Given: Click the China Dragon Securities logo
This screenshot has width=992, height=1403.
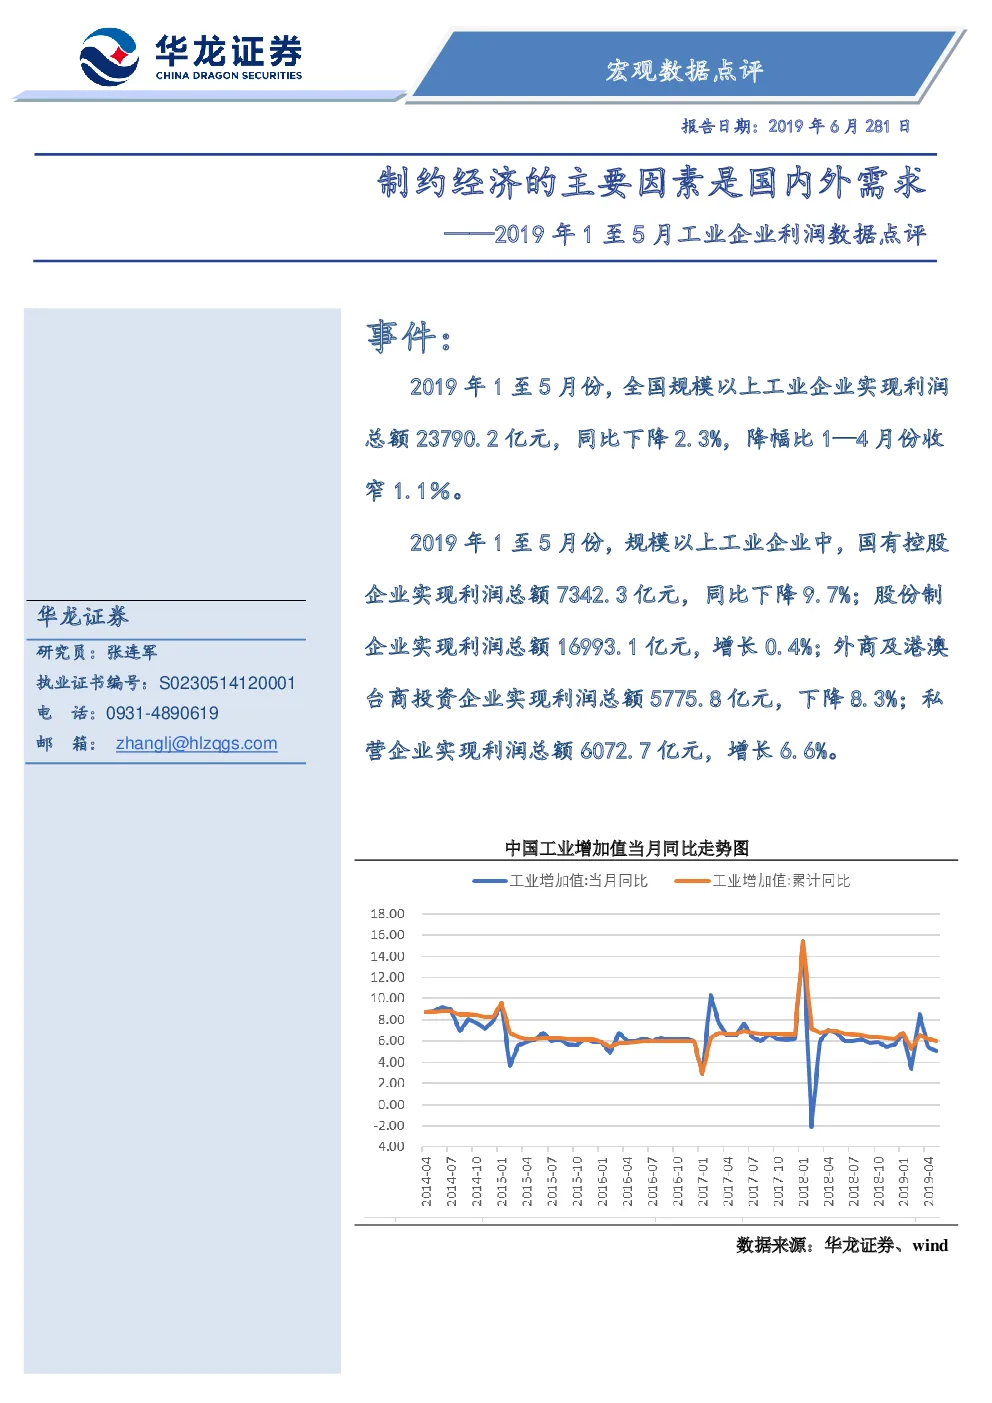Looking at the screenshot, I should [190, 57].
